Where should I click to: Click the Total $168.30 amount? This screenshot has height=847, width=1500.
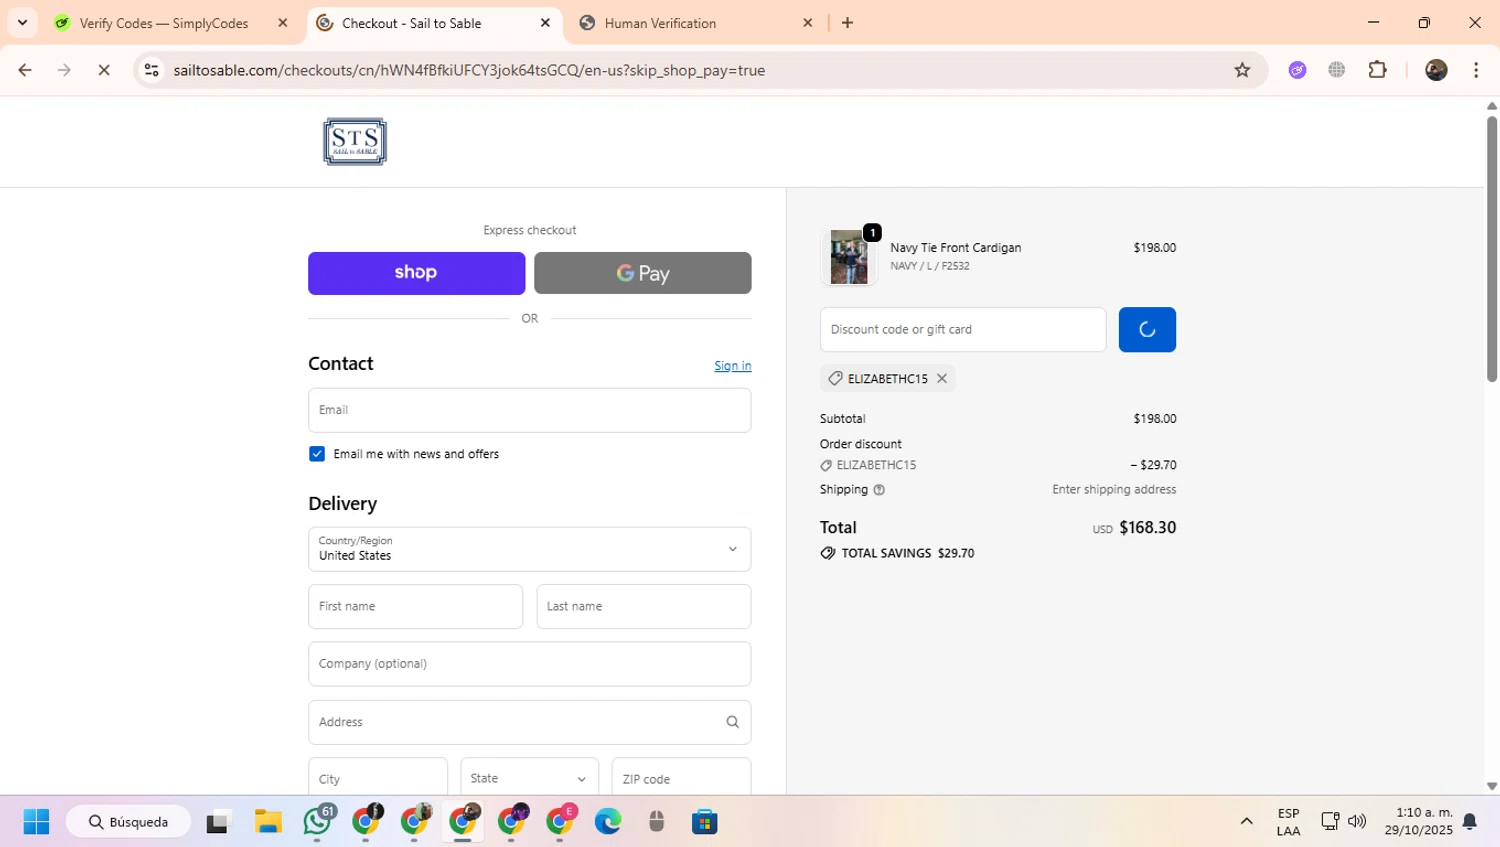tap(1147, 528)
